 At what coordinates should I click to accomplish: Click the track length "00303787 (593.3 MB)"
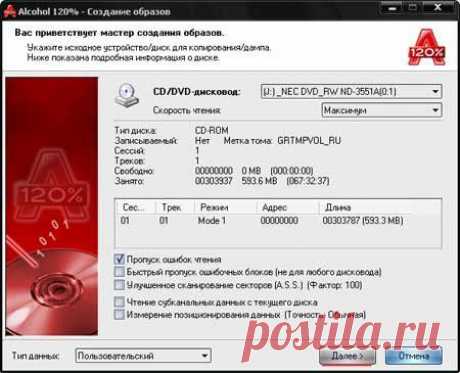(363, 220)
